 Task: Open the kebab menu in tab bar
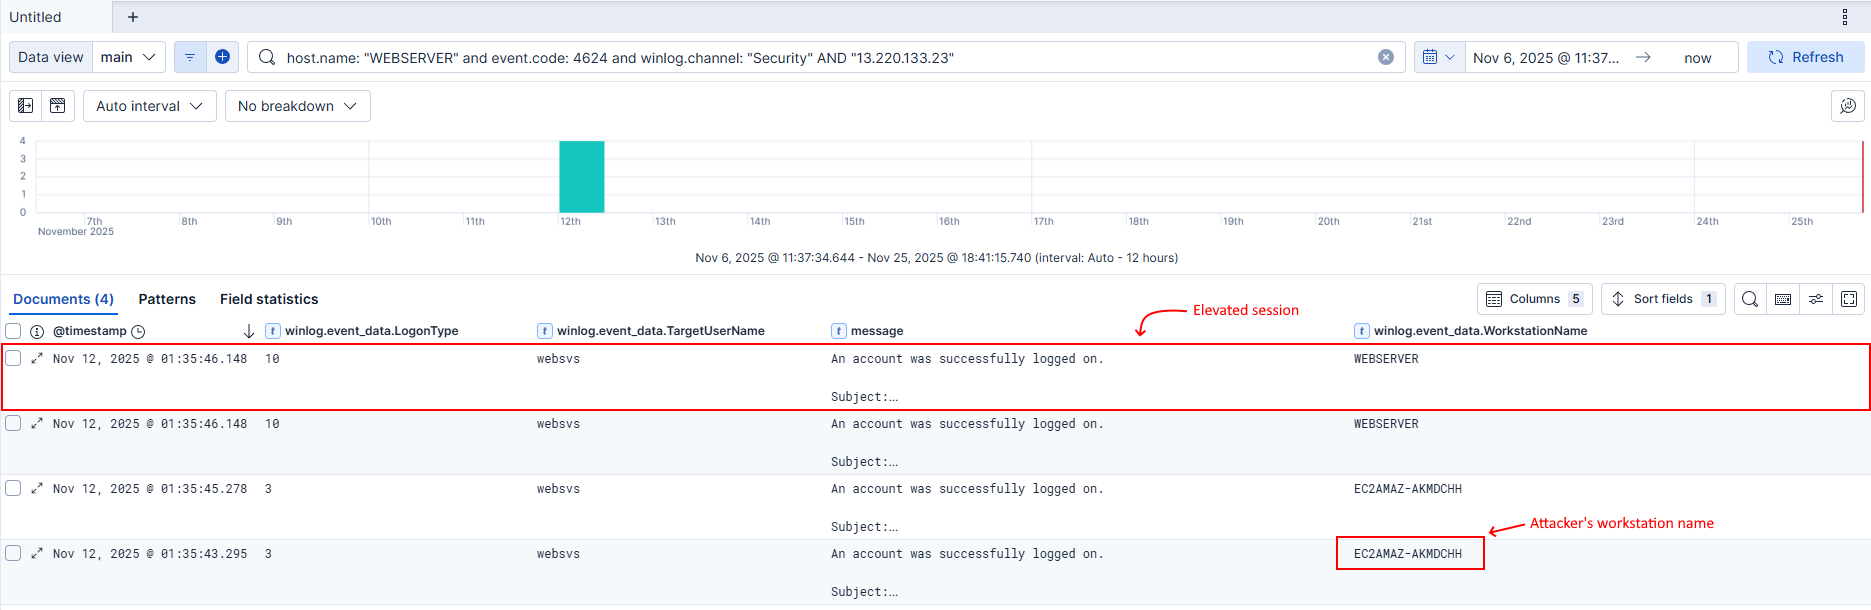pos(1845,17)
